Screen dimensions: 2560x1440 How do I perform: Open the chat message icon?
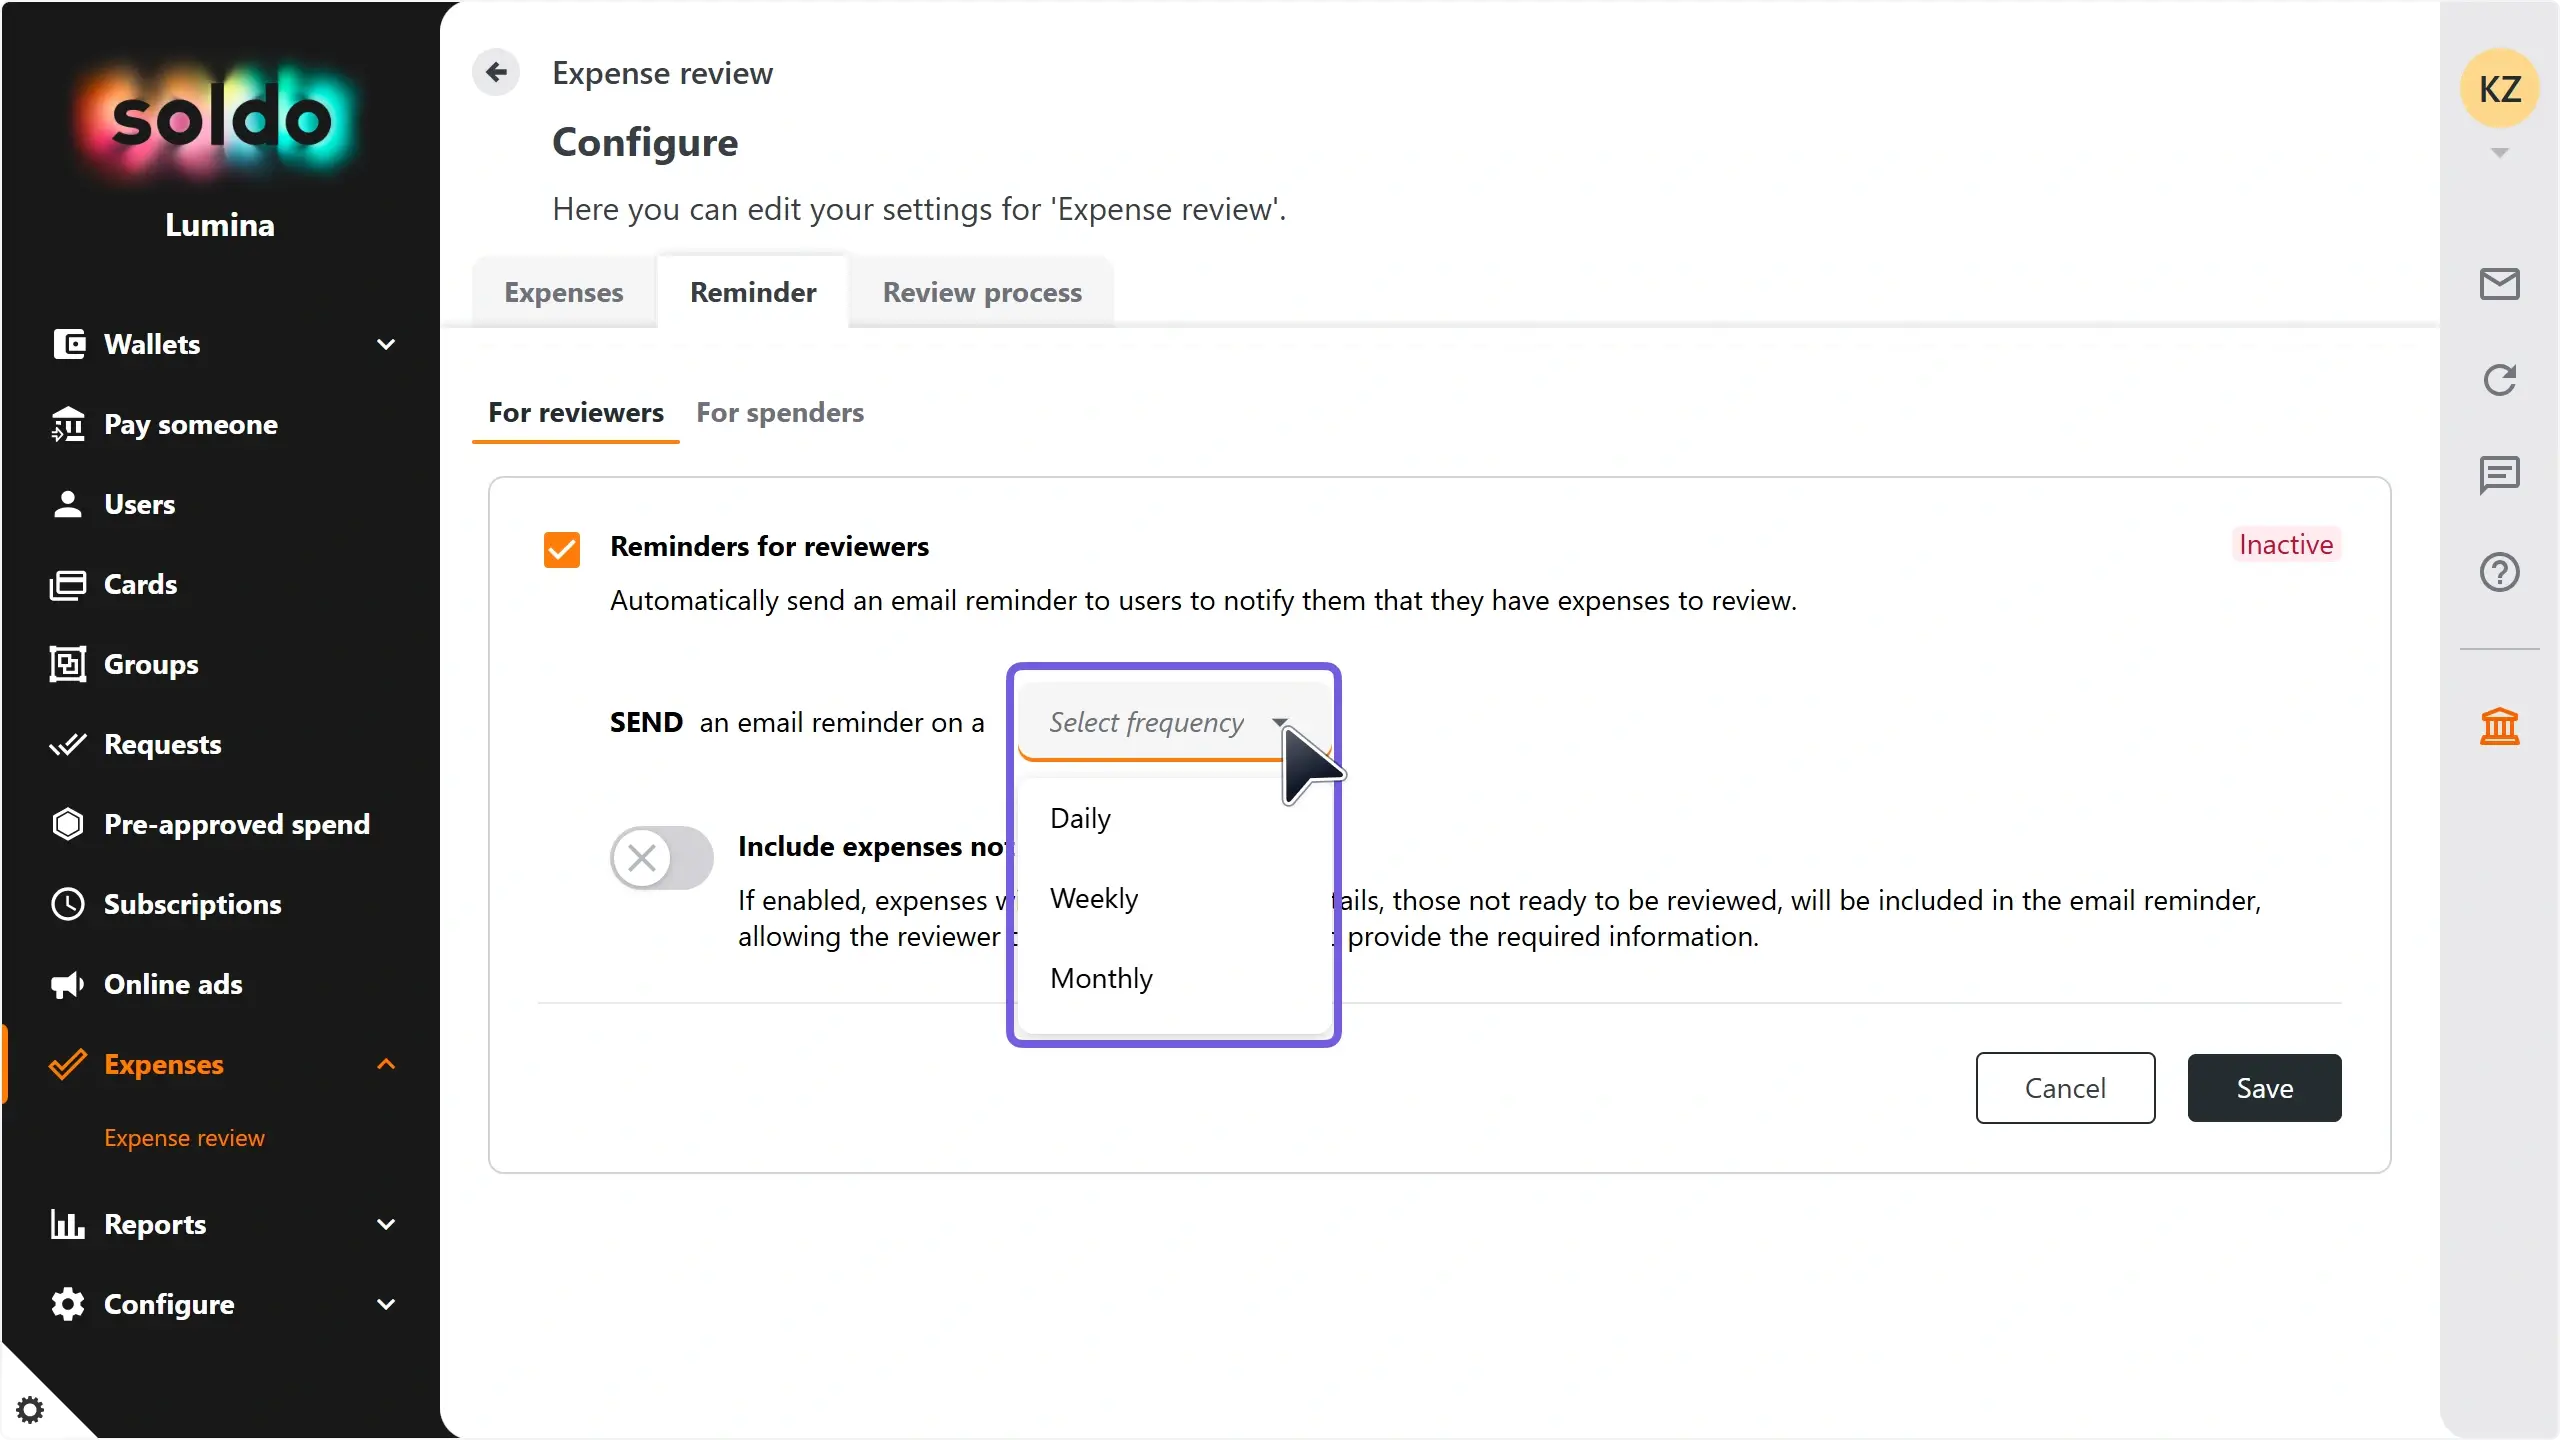(2499, 475)
